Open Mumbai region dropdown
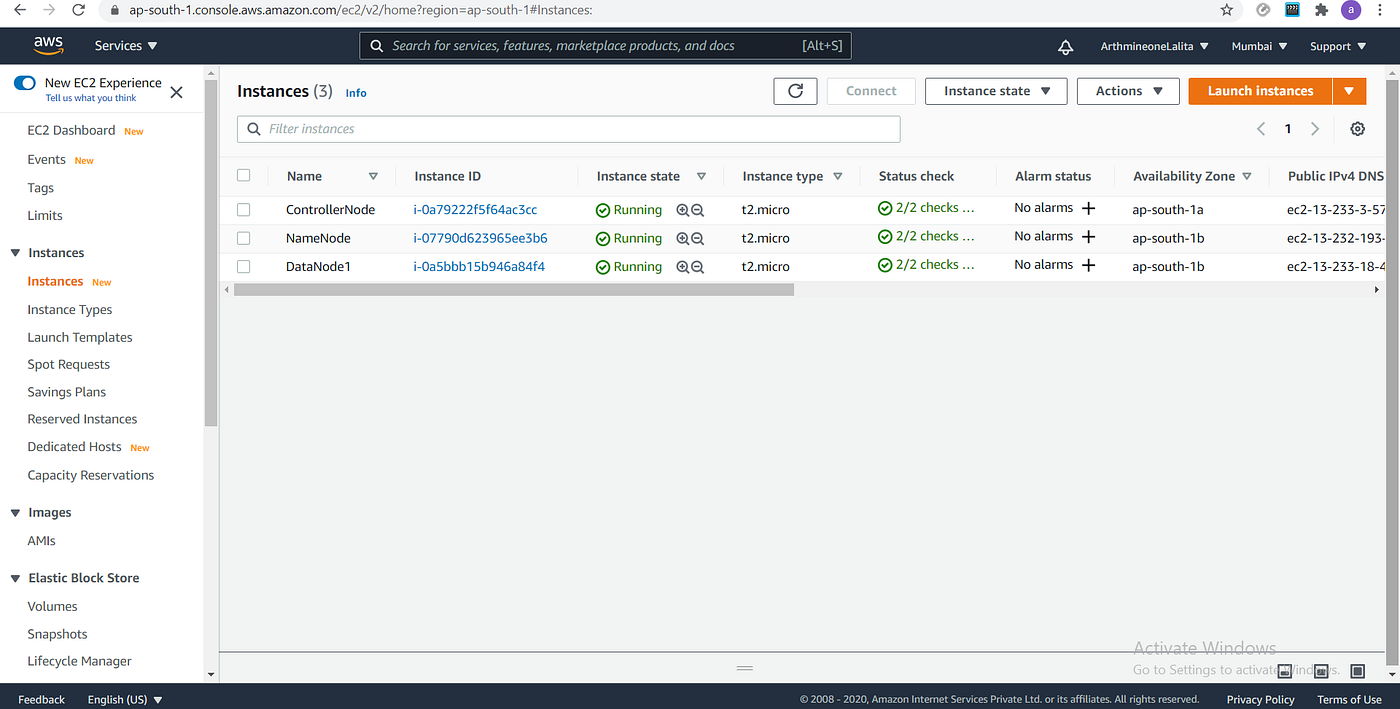The width and height of the screenshot is (1400, 709). click(x=1259, y=47)
